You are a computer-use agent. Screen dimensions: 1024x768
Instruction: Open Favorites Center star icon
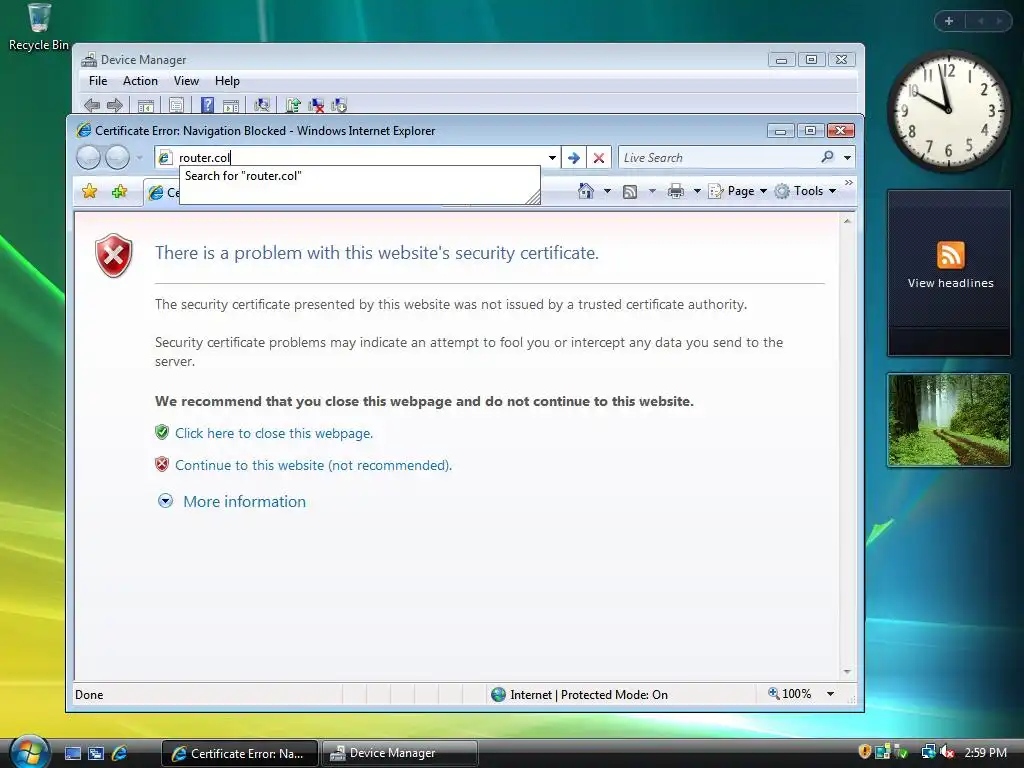point(89,191)
